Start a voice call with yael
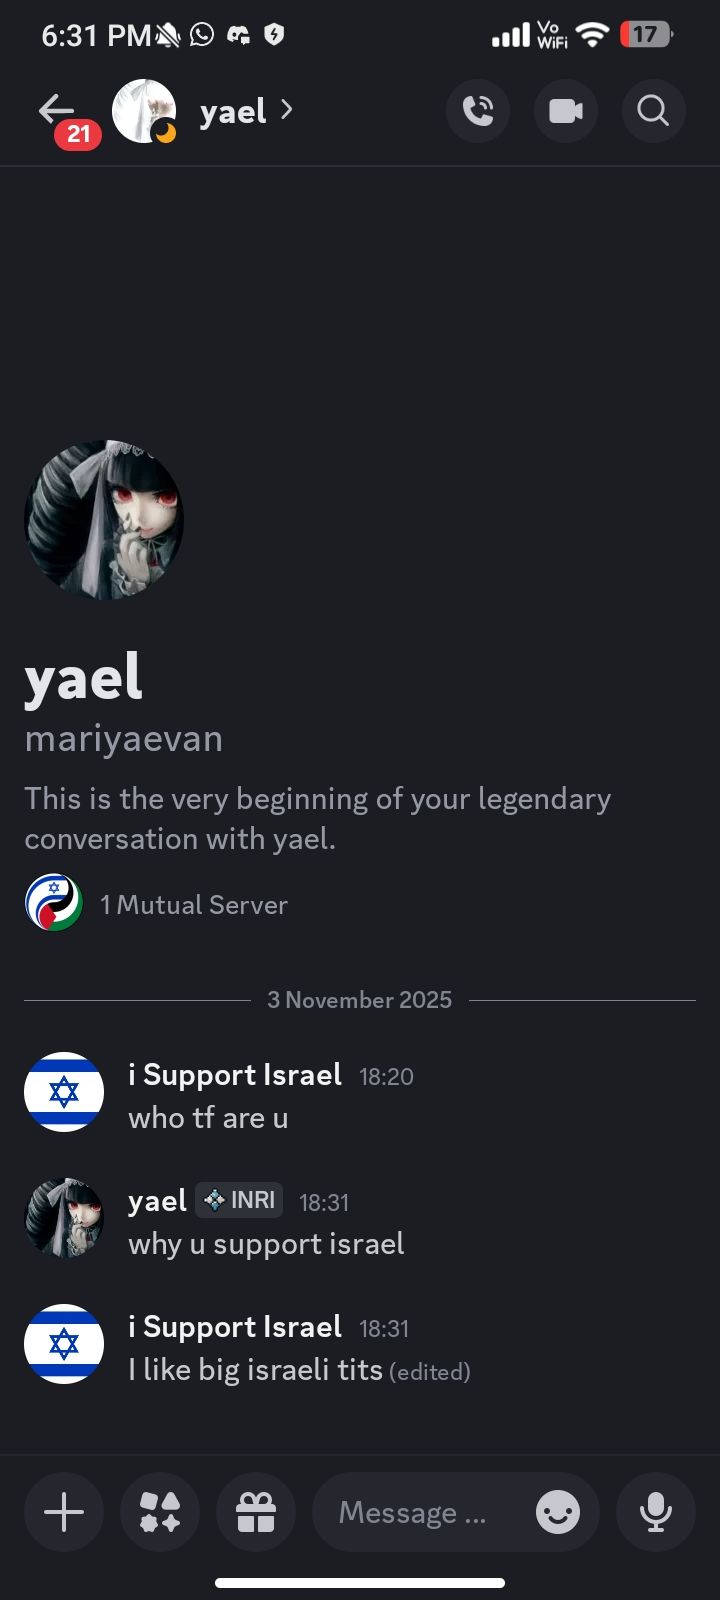This screenshot has width=720, height=1600. coord(478,110)
